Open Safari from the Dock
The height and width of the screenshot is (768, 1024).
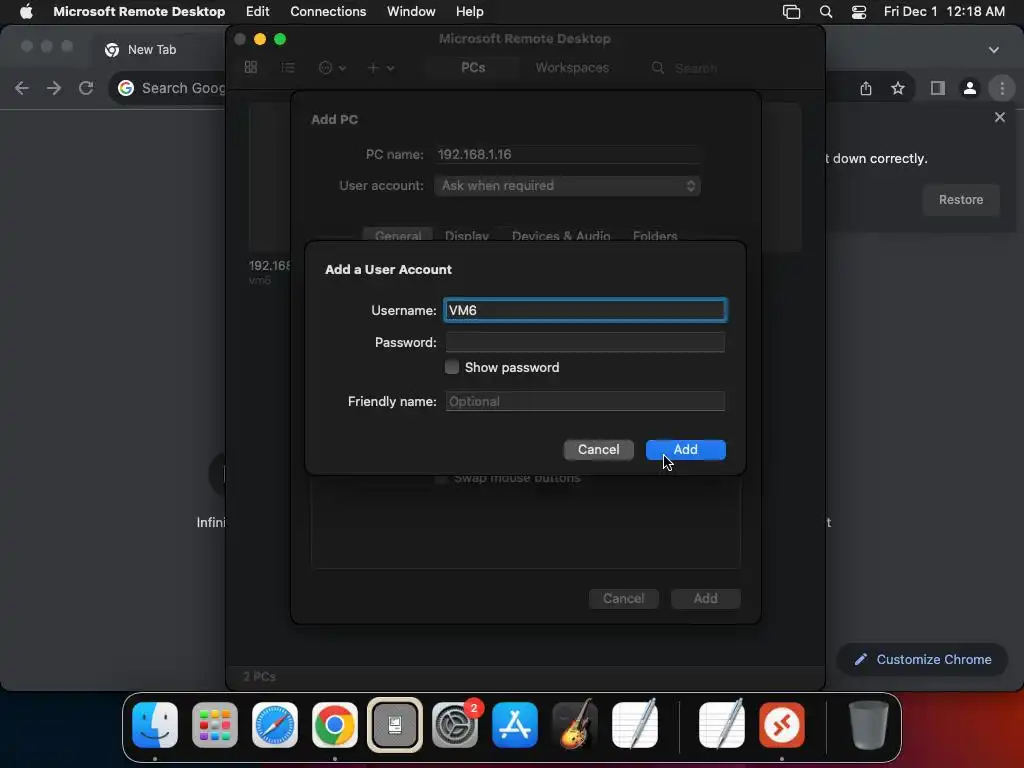click(275, 725)
